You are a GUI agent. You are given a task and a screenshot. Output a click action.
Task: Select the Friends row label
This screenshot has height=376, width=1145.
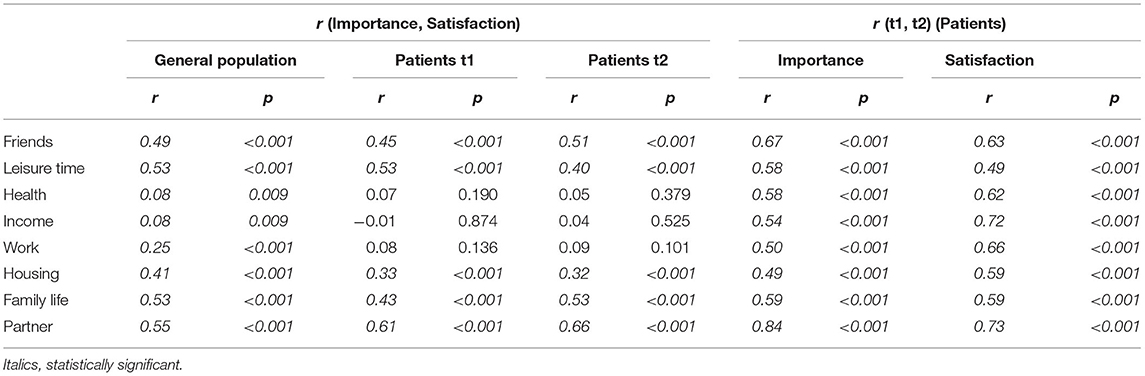tap(23, 143)
